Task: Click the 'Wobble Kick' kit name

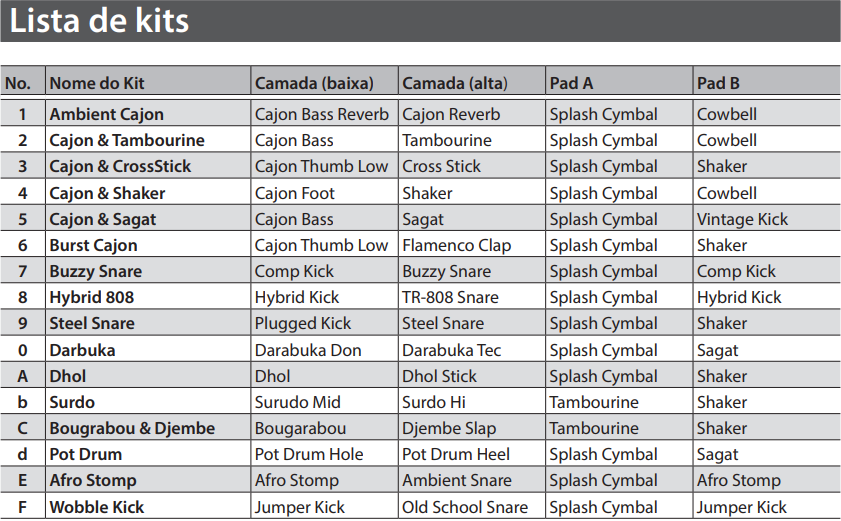Action: [97, 507]
